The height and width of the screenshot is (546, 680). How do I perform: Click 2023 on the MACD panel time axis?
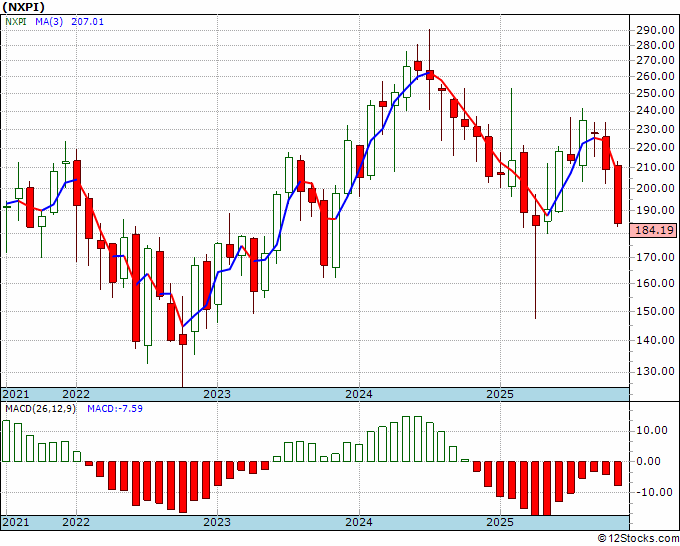[217, 522]
